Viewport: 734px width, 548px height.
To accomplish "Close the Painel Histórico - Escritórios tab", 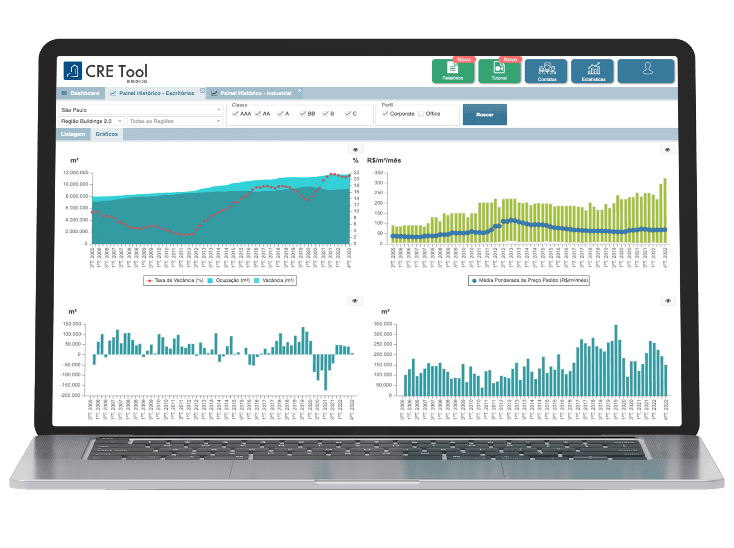I will [202, 91].
